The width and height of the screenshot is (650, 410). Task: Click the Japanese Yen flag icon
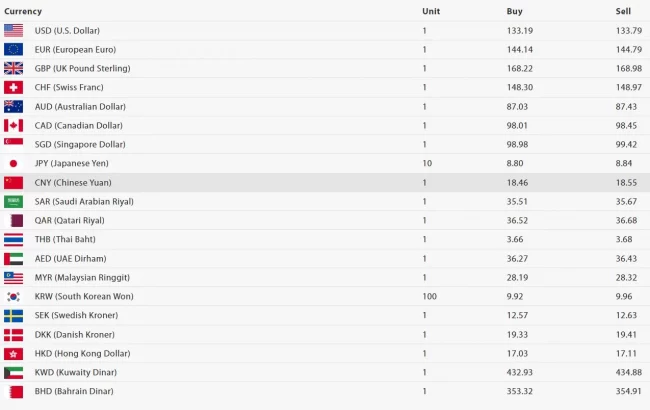coord(14,163)
